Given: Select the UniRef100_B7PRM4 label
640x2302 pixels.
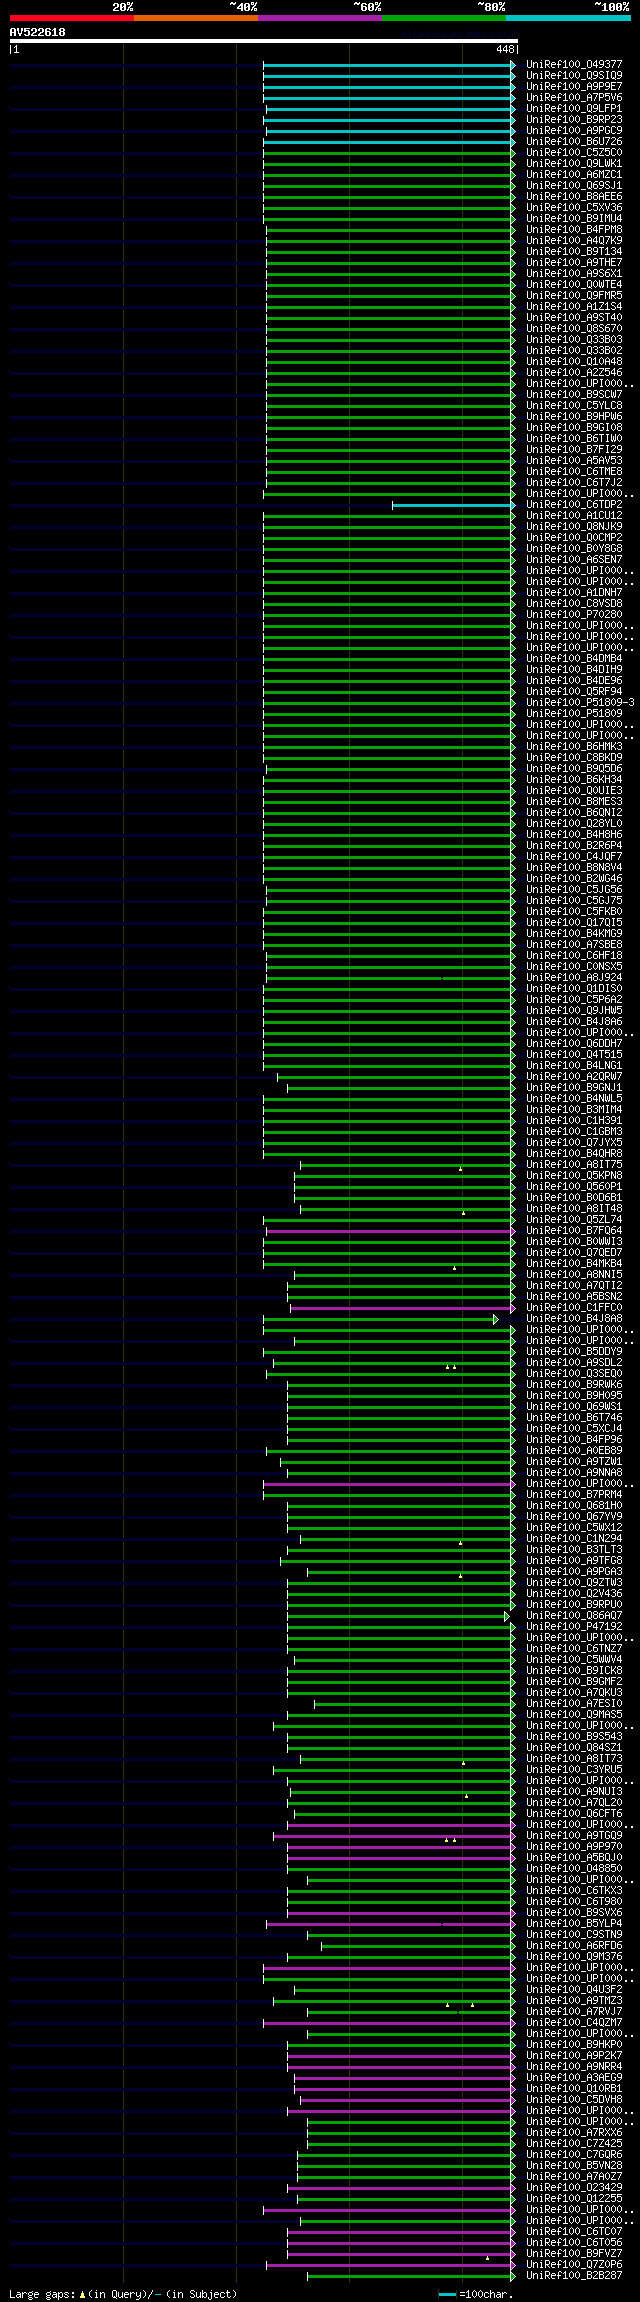Looking at the screenshot, I should click(x=574, y=1495).
